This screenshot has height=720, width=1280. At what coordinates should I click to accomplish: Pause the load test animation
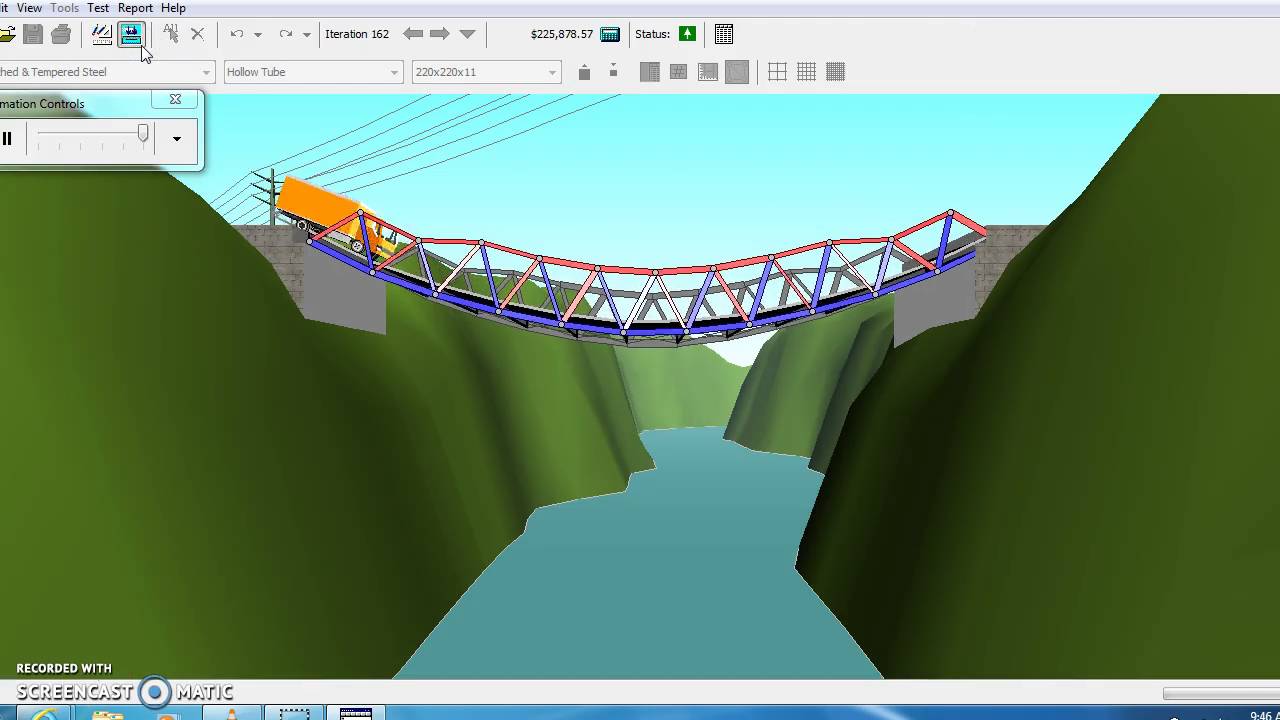(x=7, y=139)
